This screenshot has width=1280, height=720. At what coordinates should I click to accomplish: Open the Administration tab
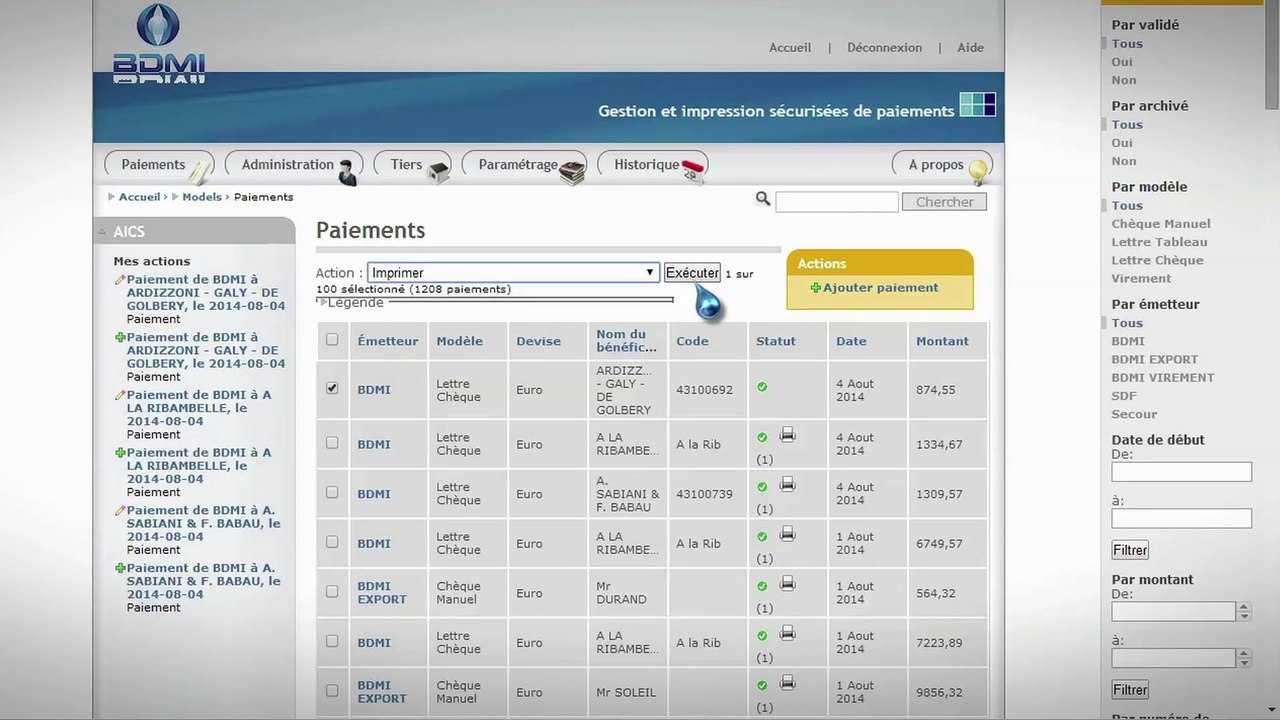pos(294,165)
